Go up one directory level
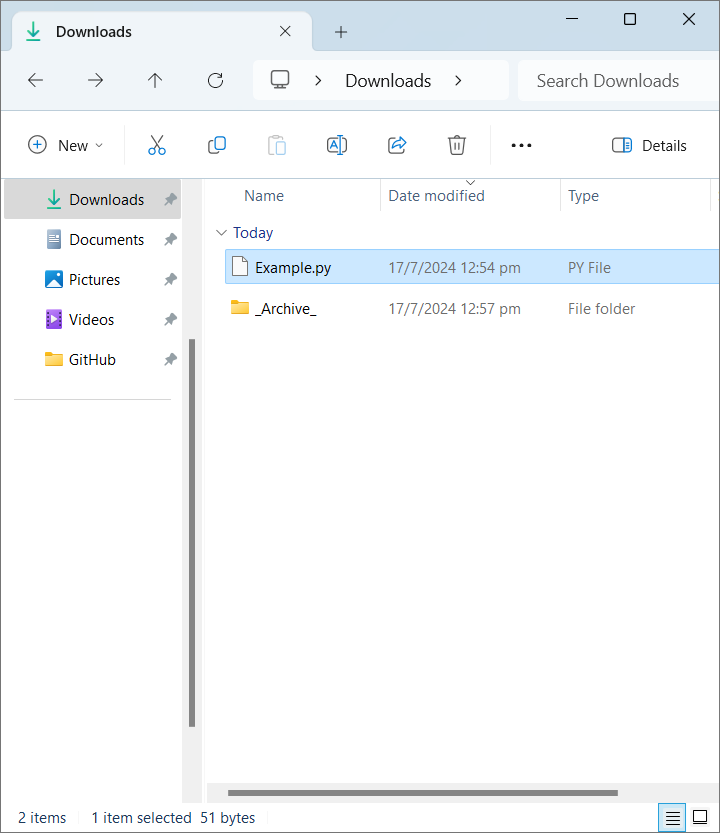Screen dimensions: 720x833 point(155,81)
